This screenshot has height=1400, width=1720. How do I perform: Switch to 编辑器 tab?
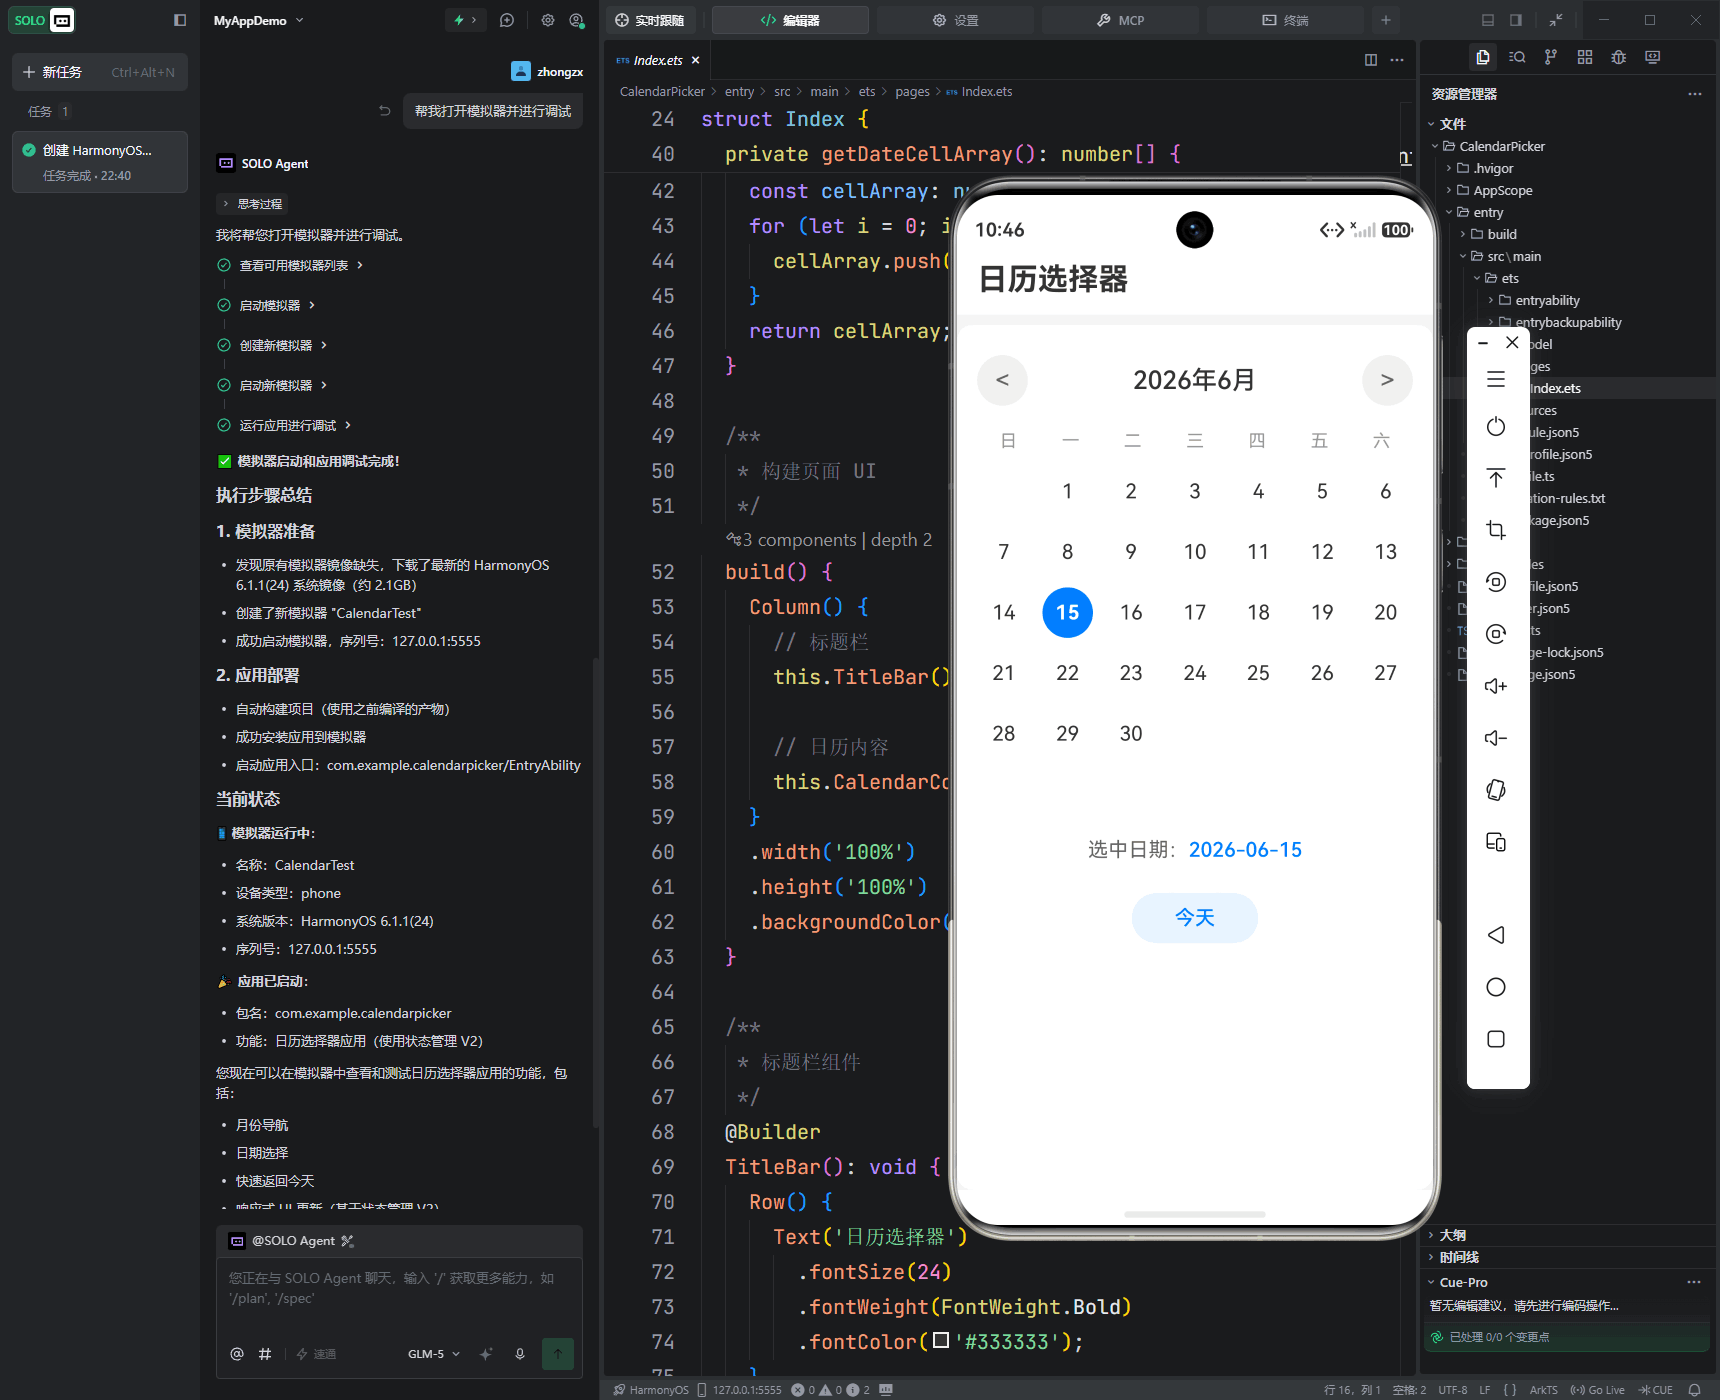[790, 20]
